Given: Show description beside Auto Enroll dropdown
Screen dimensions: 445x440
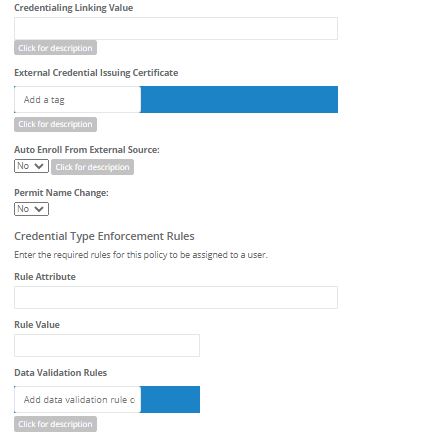Looking at the screenshot, I should [x=92, y=167].
